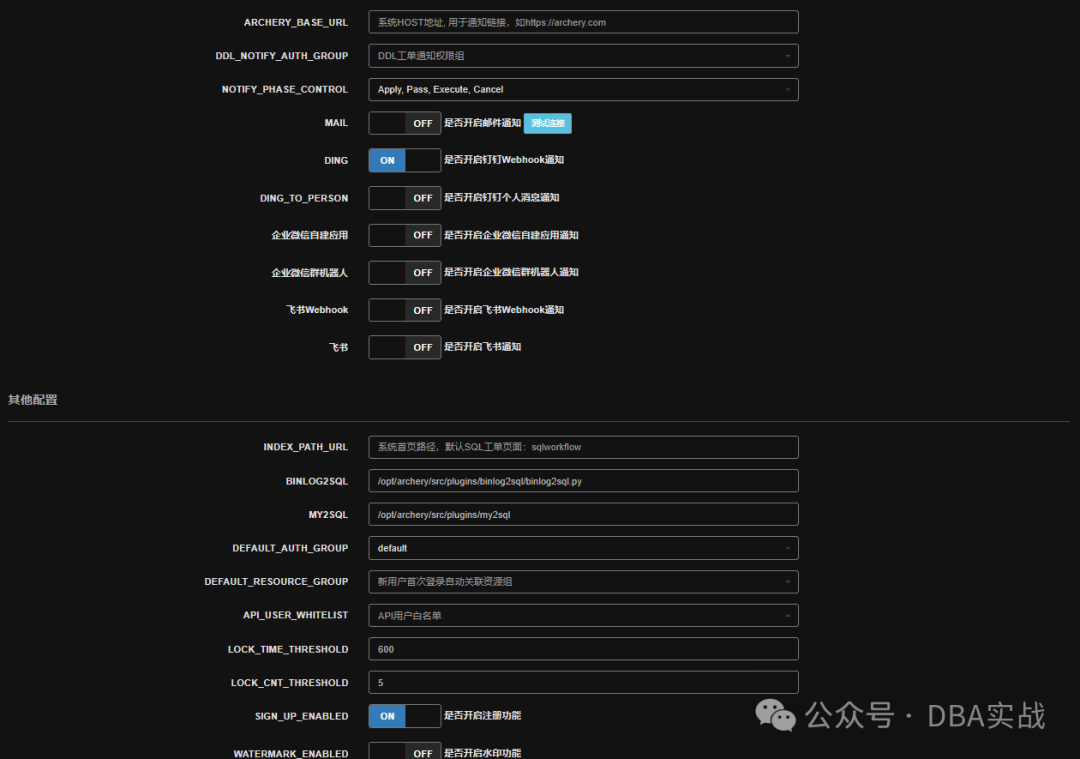
Task: Open the API_USER_WHITELIST dropdown
Action: coord(583,615)
